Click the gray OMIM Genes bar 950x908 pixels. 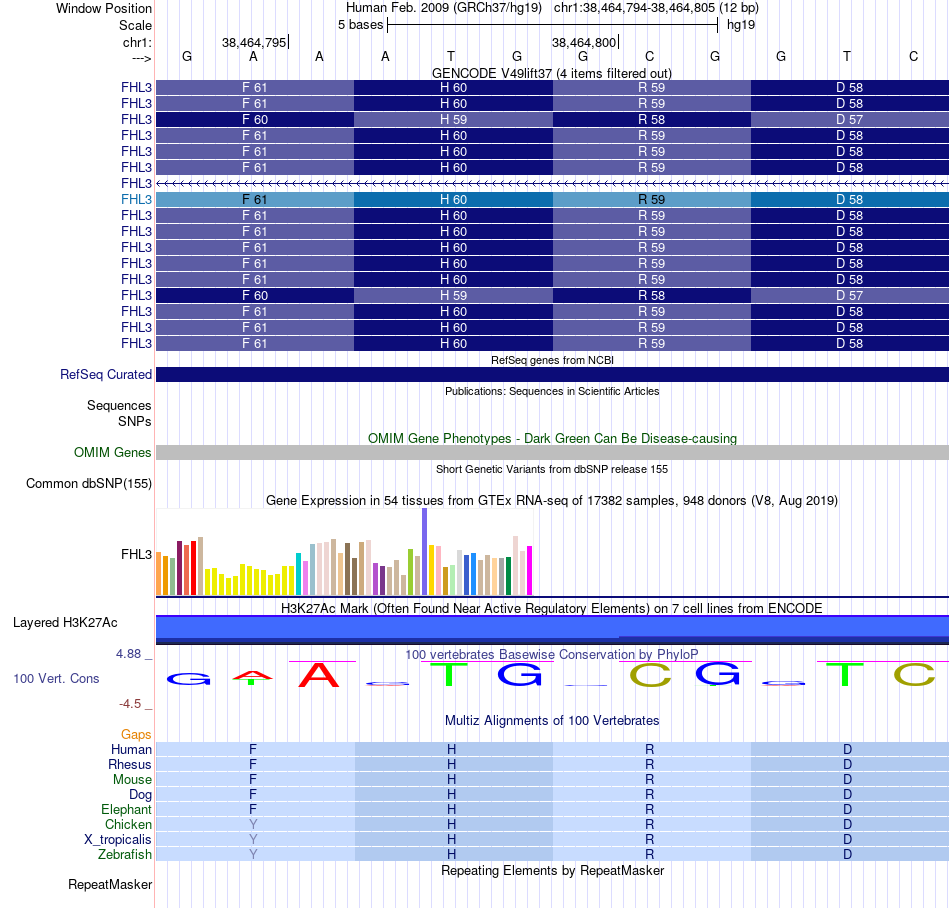click(x=552, y=452)
